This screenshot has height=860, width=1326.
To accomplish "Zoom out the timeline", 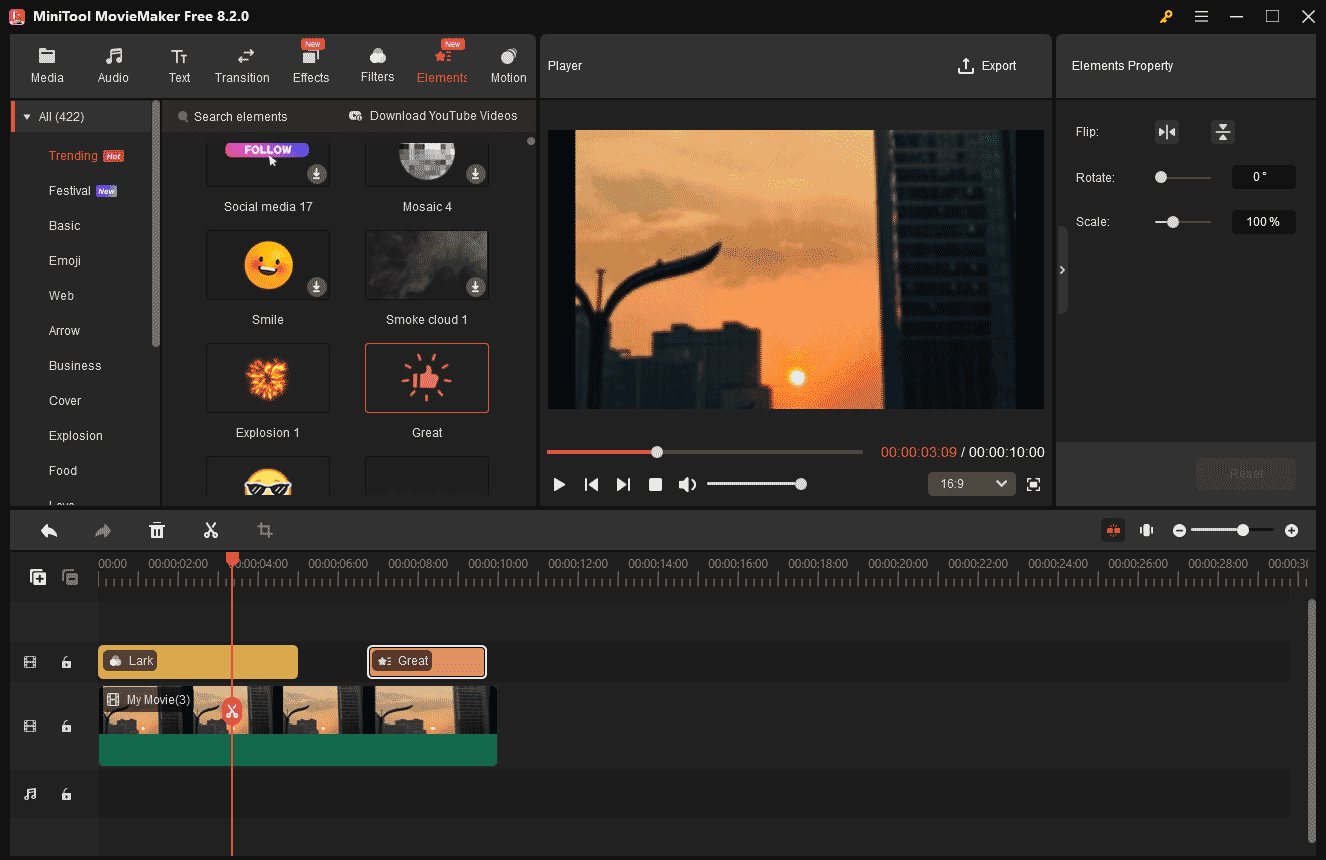I will [x=1179, y=530].
